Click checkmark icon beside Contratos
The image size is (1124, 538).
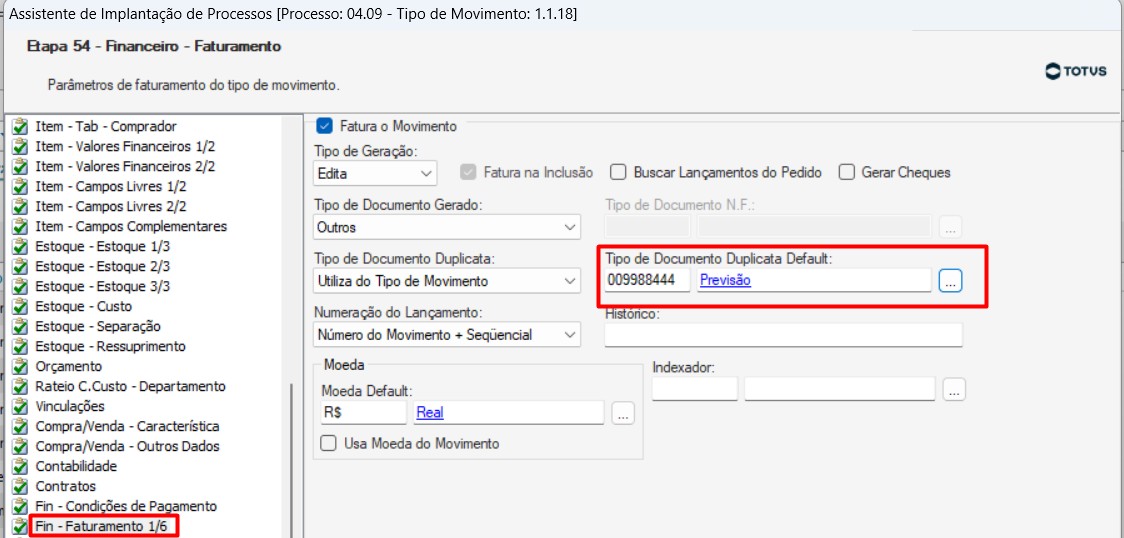tap(21, 487)
